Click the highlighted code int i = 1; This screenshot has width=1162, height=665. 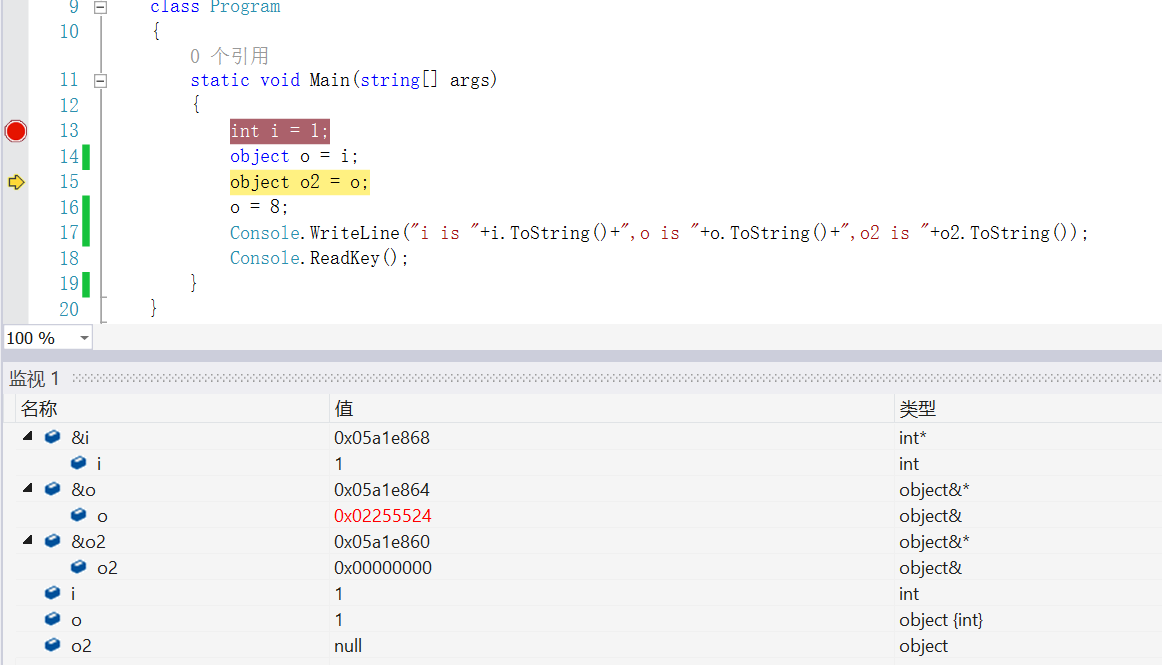[x=279, y=131]
